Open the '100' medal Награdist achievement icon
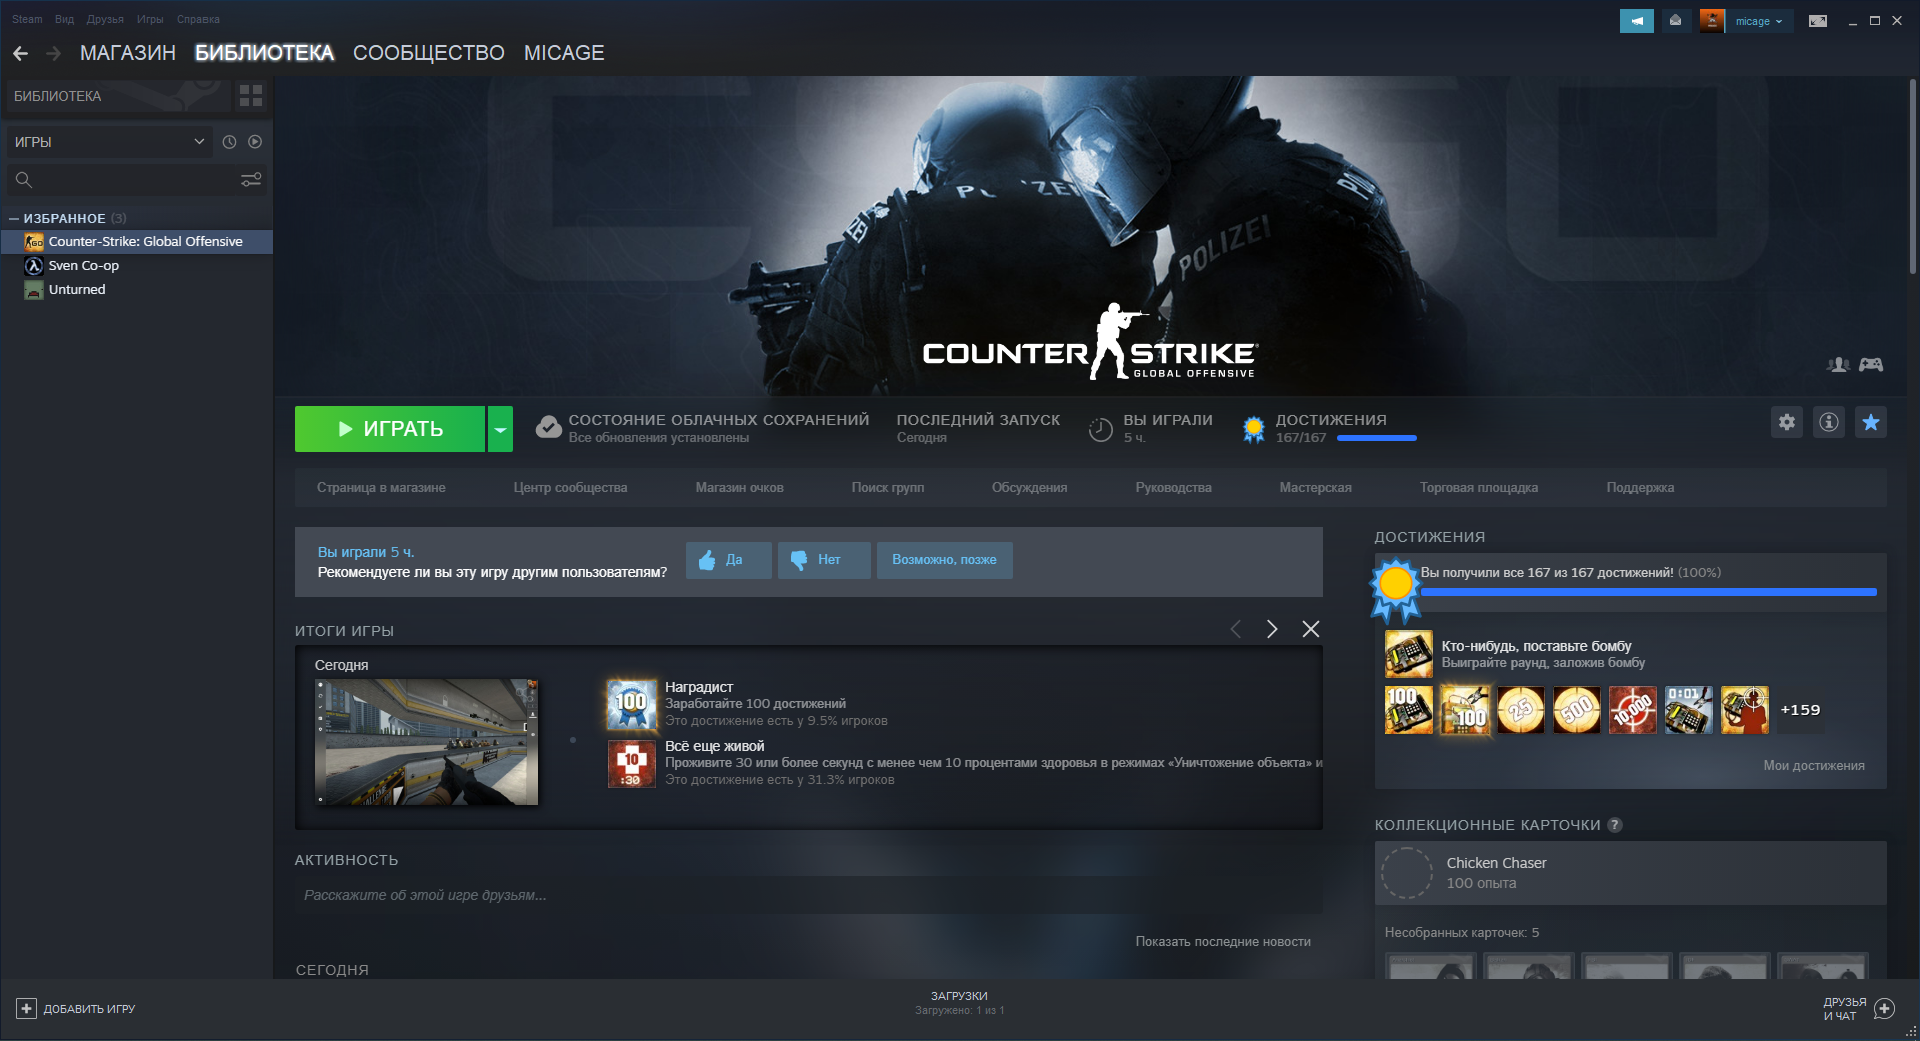The image size is (1920, 1041). pyautogui.click(x=632, y=704)
